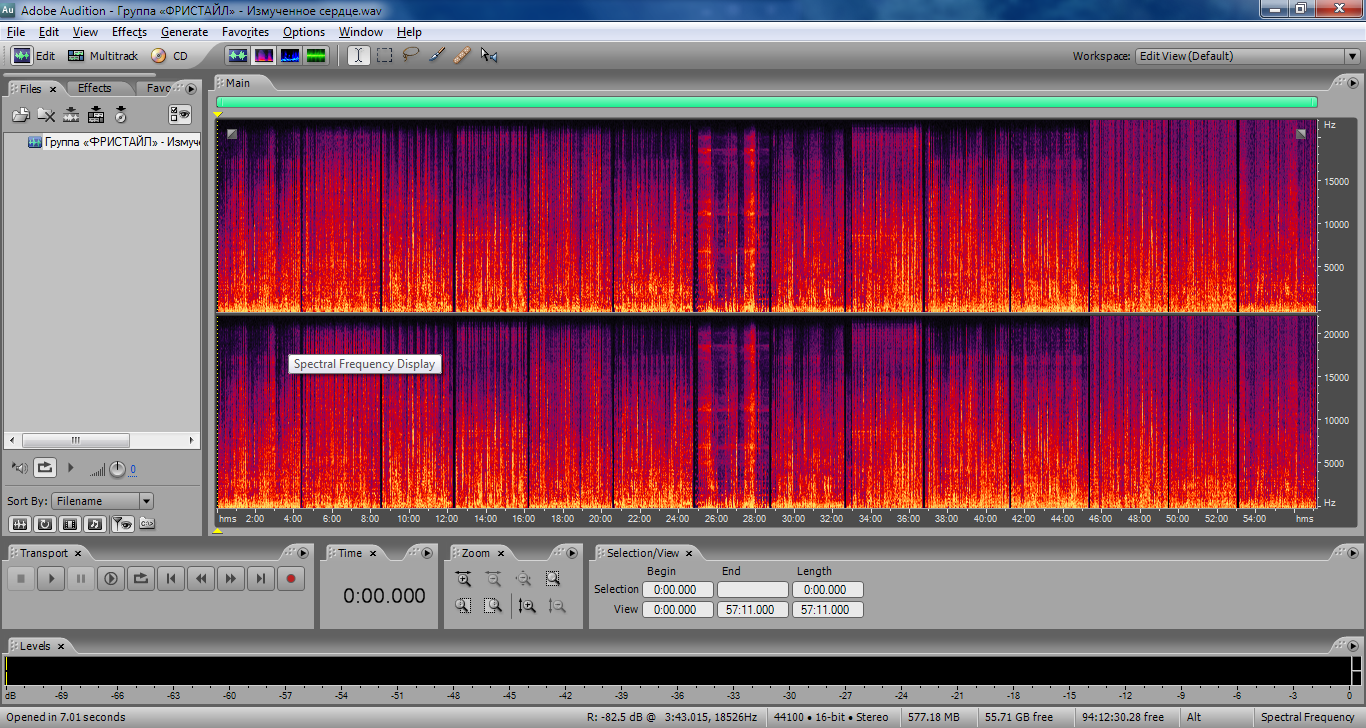The image size is (1366, 728).
Task: Switch to Edit view button
Action: 34,56
